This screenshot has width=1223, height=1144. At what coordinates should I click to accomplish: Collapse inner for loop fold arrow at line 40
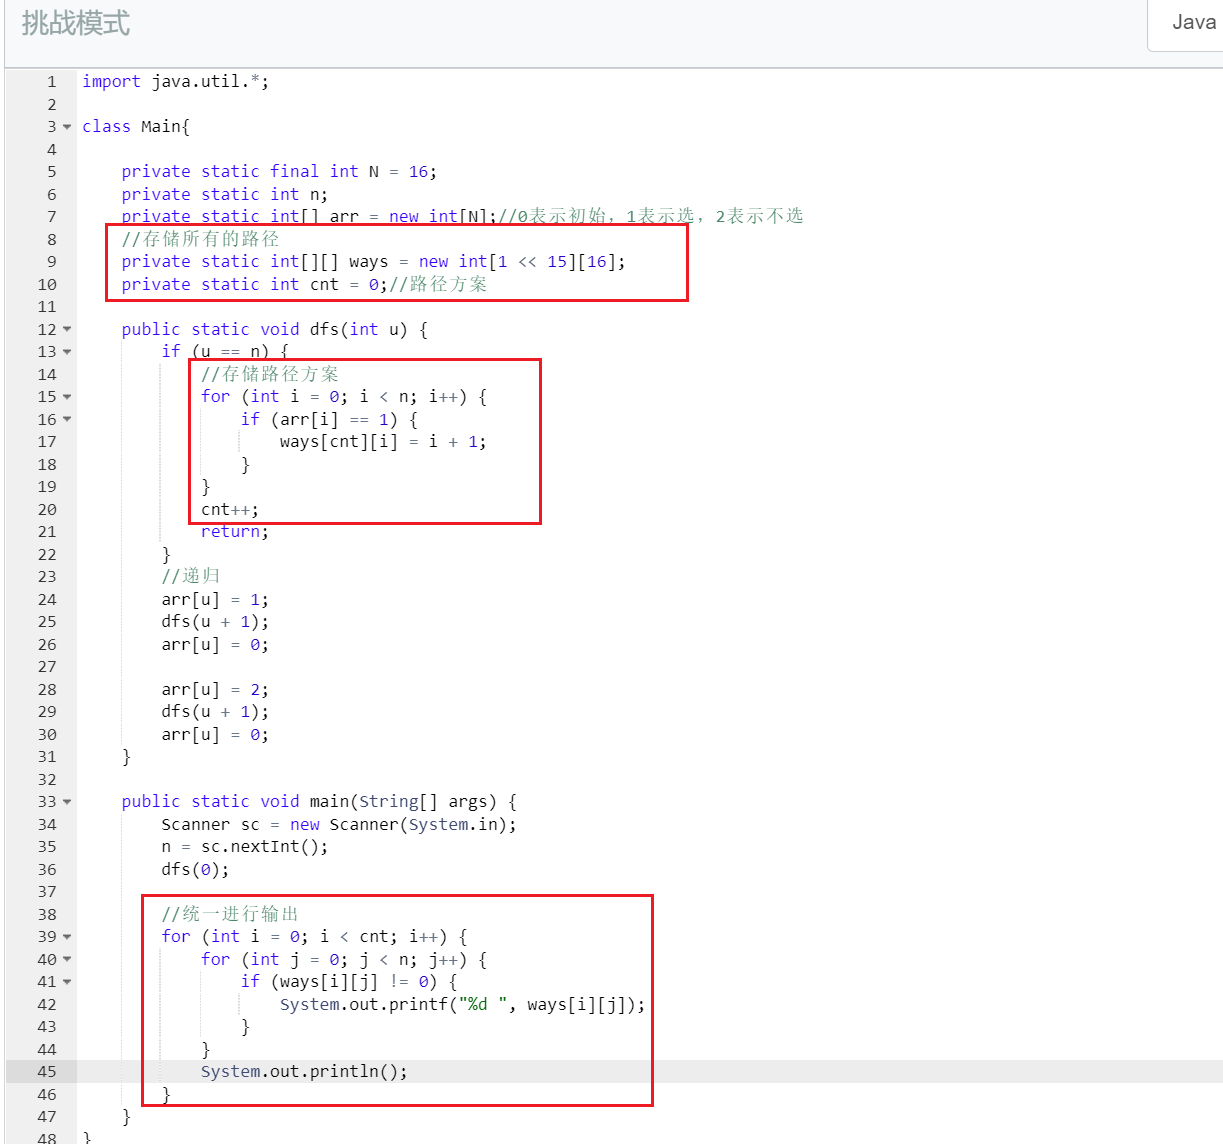[x=67, y=959]
